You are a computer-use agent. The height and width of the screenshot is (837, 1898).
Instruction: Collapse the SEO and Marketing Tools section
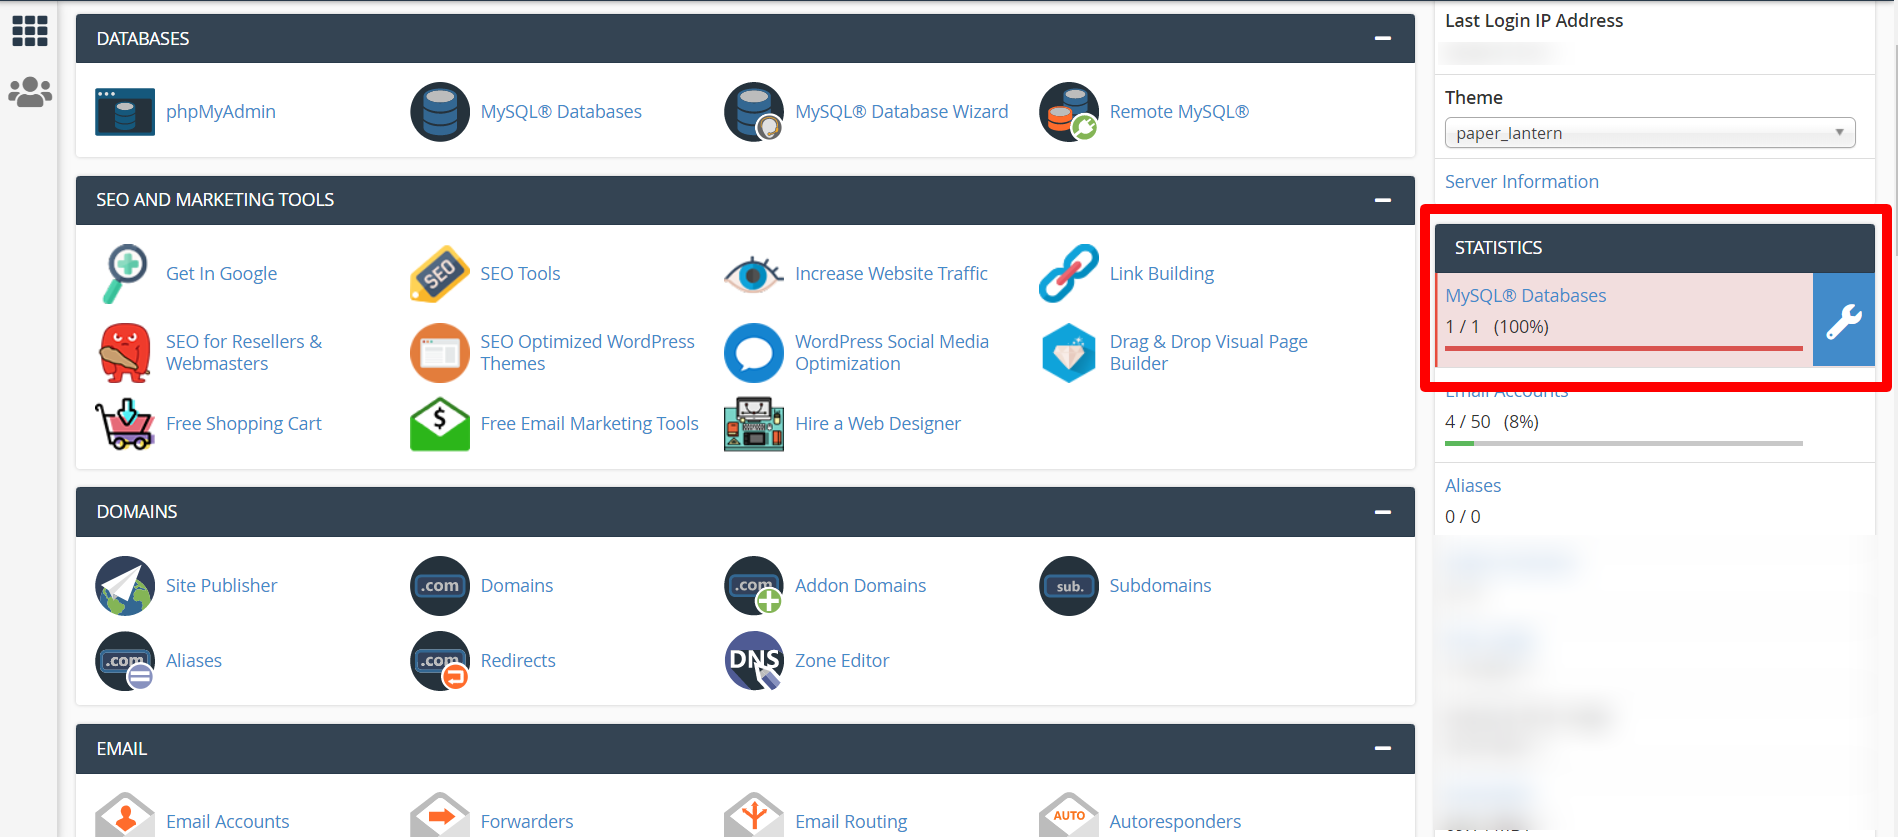point(1382,200)
